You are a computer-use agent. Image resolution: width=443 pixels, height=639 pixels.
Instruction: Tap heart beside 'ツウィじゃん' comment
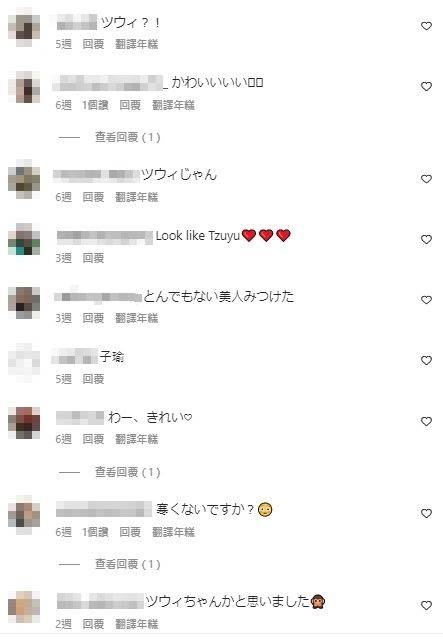click(x=426, y=179)
